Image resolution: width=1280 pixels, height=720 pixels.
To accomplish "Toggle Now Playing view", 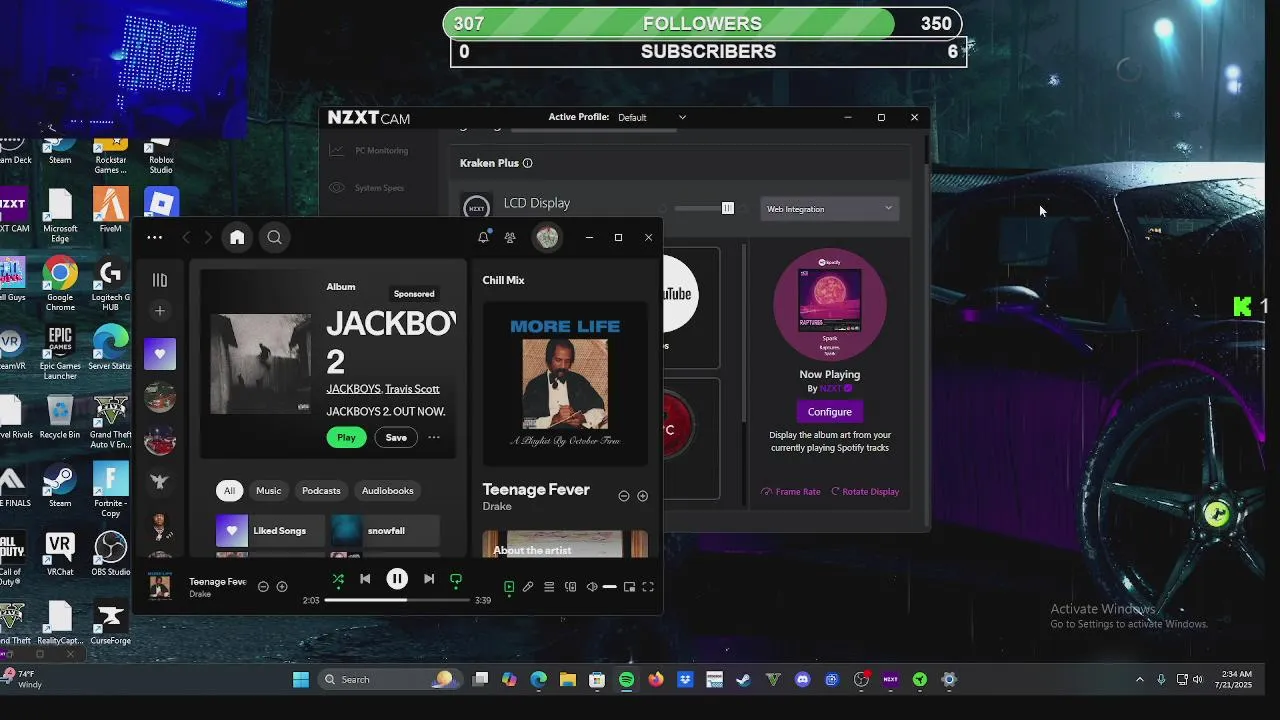I will 509,587.
